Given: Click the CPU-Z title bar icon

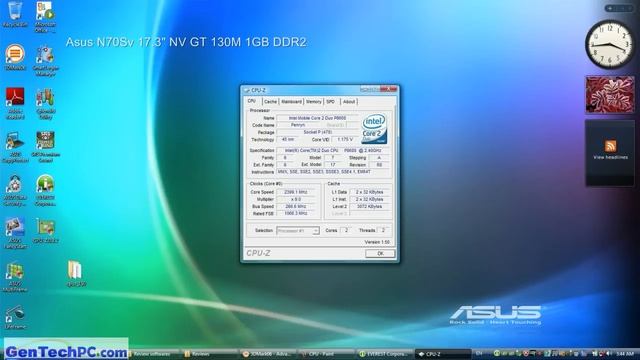Looking at the screenshot, I should pyautogui.click(x=247, y=90).
